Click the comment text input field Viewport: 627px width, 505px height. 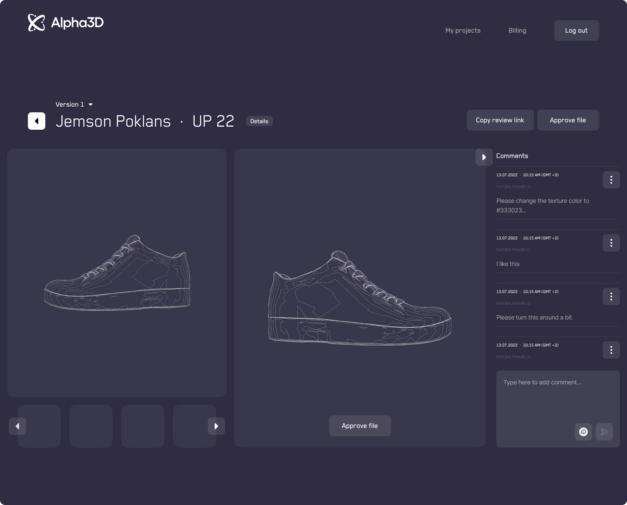558,409
